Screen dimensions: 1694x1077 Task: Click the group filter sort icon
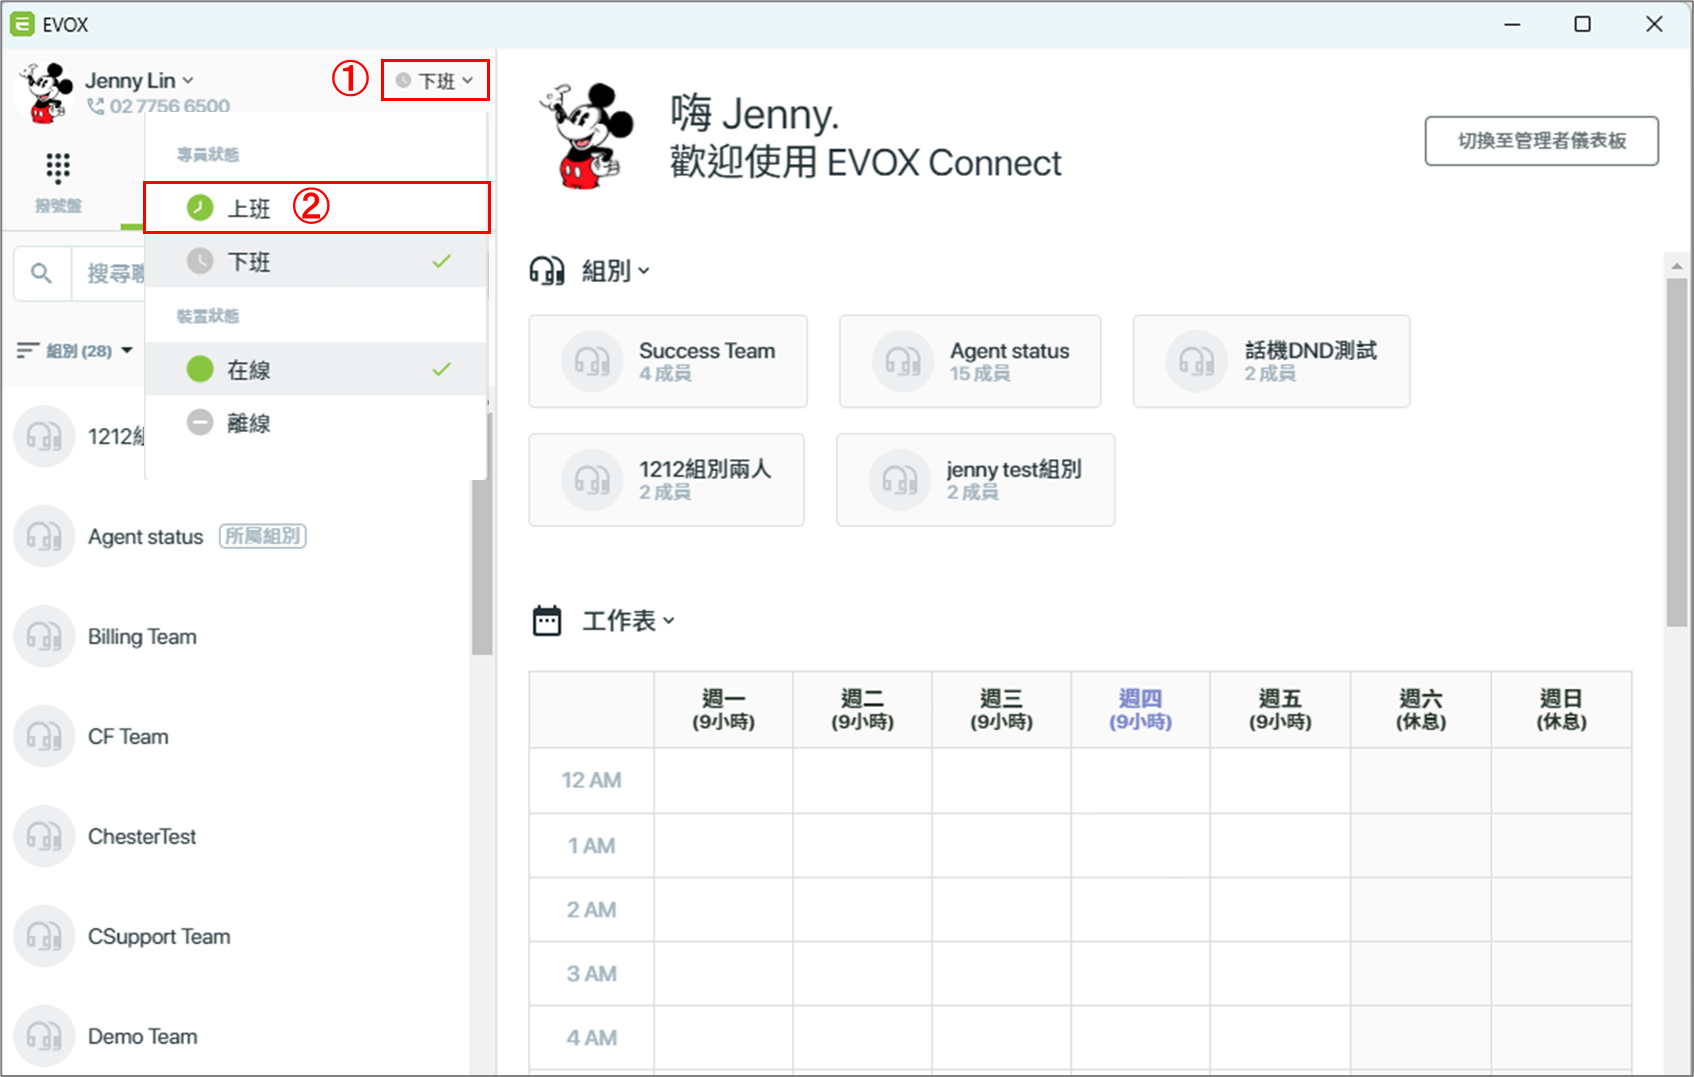click(28, 351)
